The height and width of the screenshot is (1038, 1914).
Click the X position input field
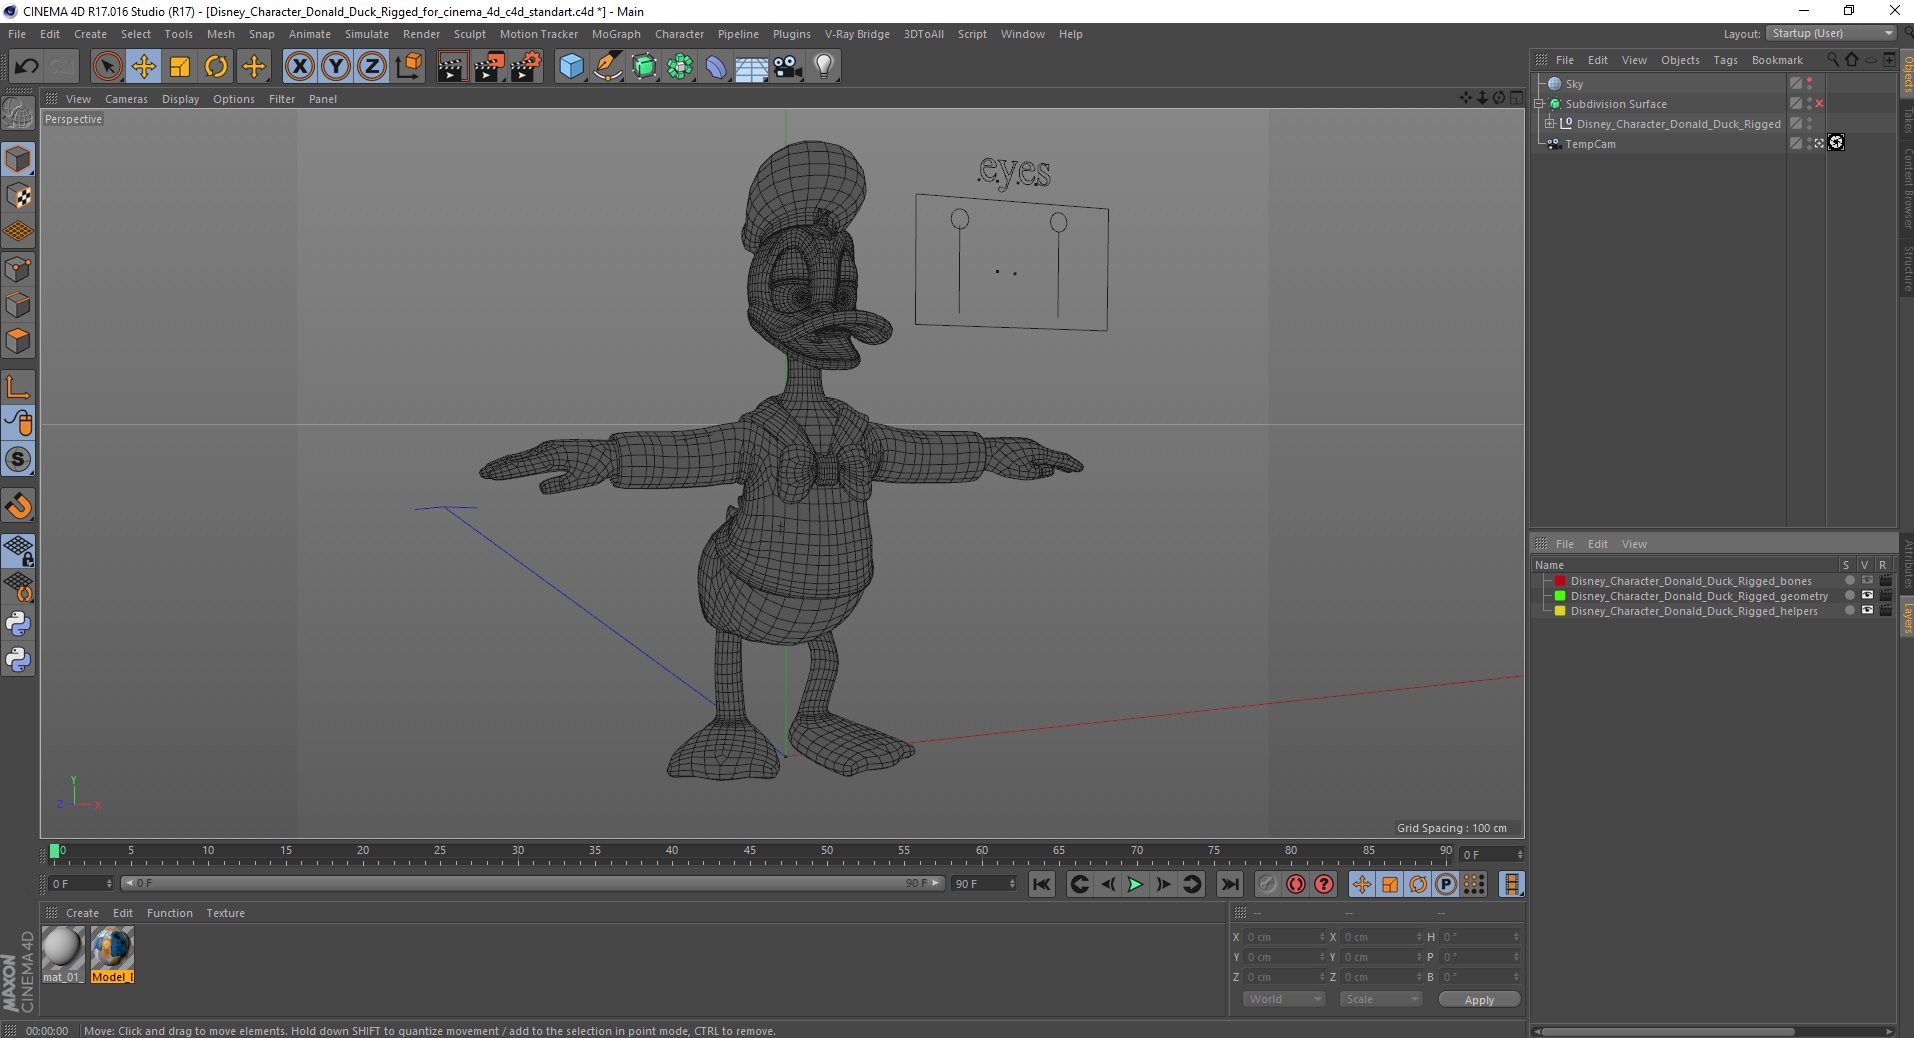[x=1283, y=937]
